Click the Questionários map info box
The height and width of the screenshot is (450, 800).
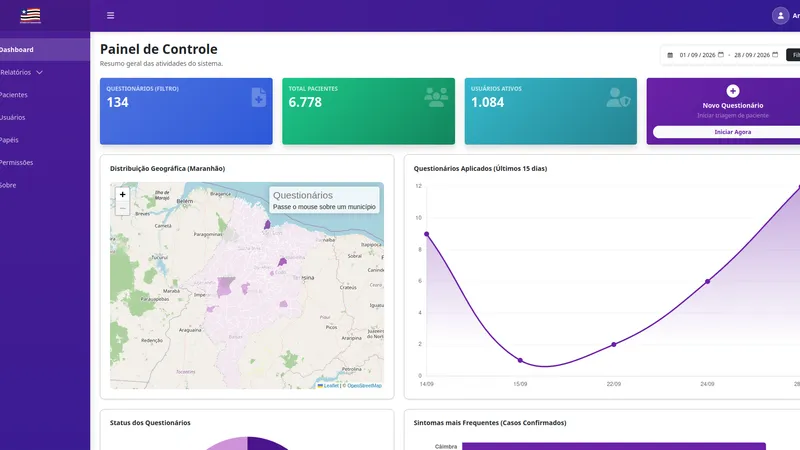(x=324, y=200)
